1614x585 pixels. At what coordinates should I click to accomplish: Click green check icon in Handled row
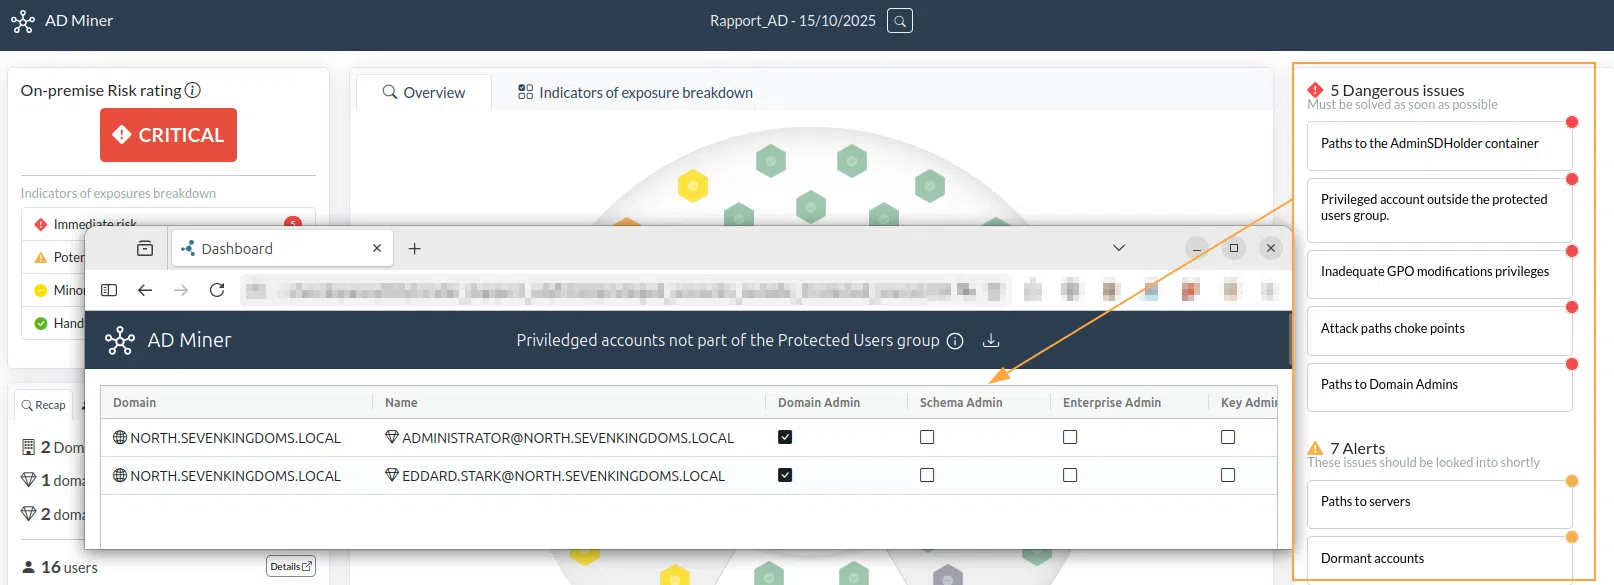tap(41, 323)
